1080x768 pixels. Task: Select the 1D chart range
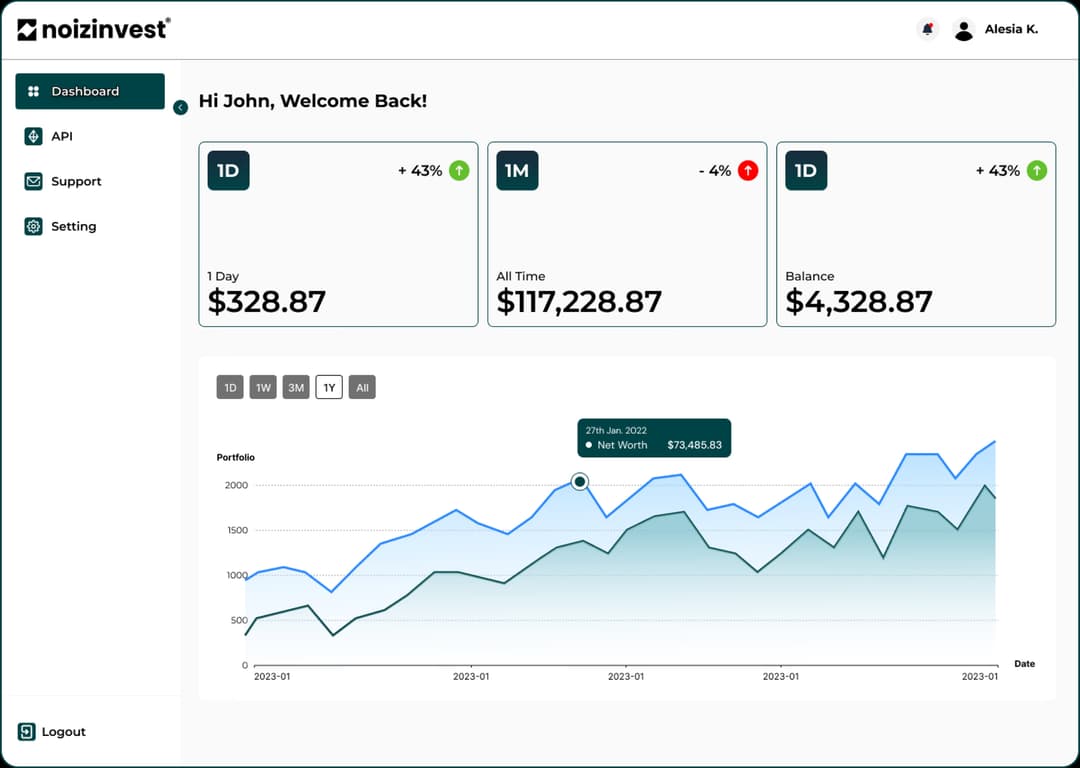[x=230, y=388]
